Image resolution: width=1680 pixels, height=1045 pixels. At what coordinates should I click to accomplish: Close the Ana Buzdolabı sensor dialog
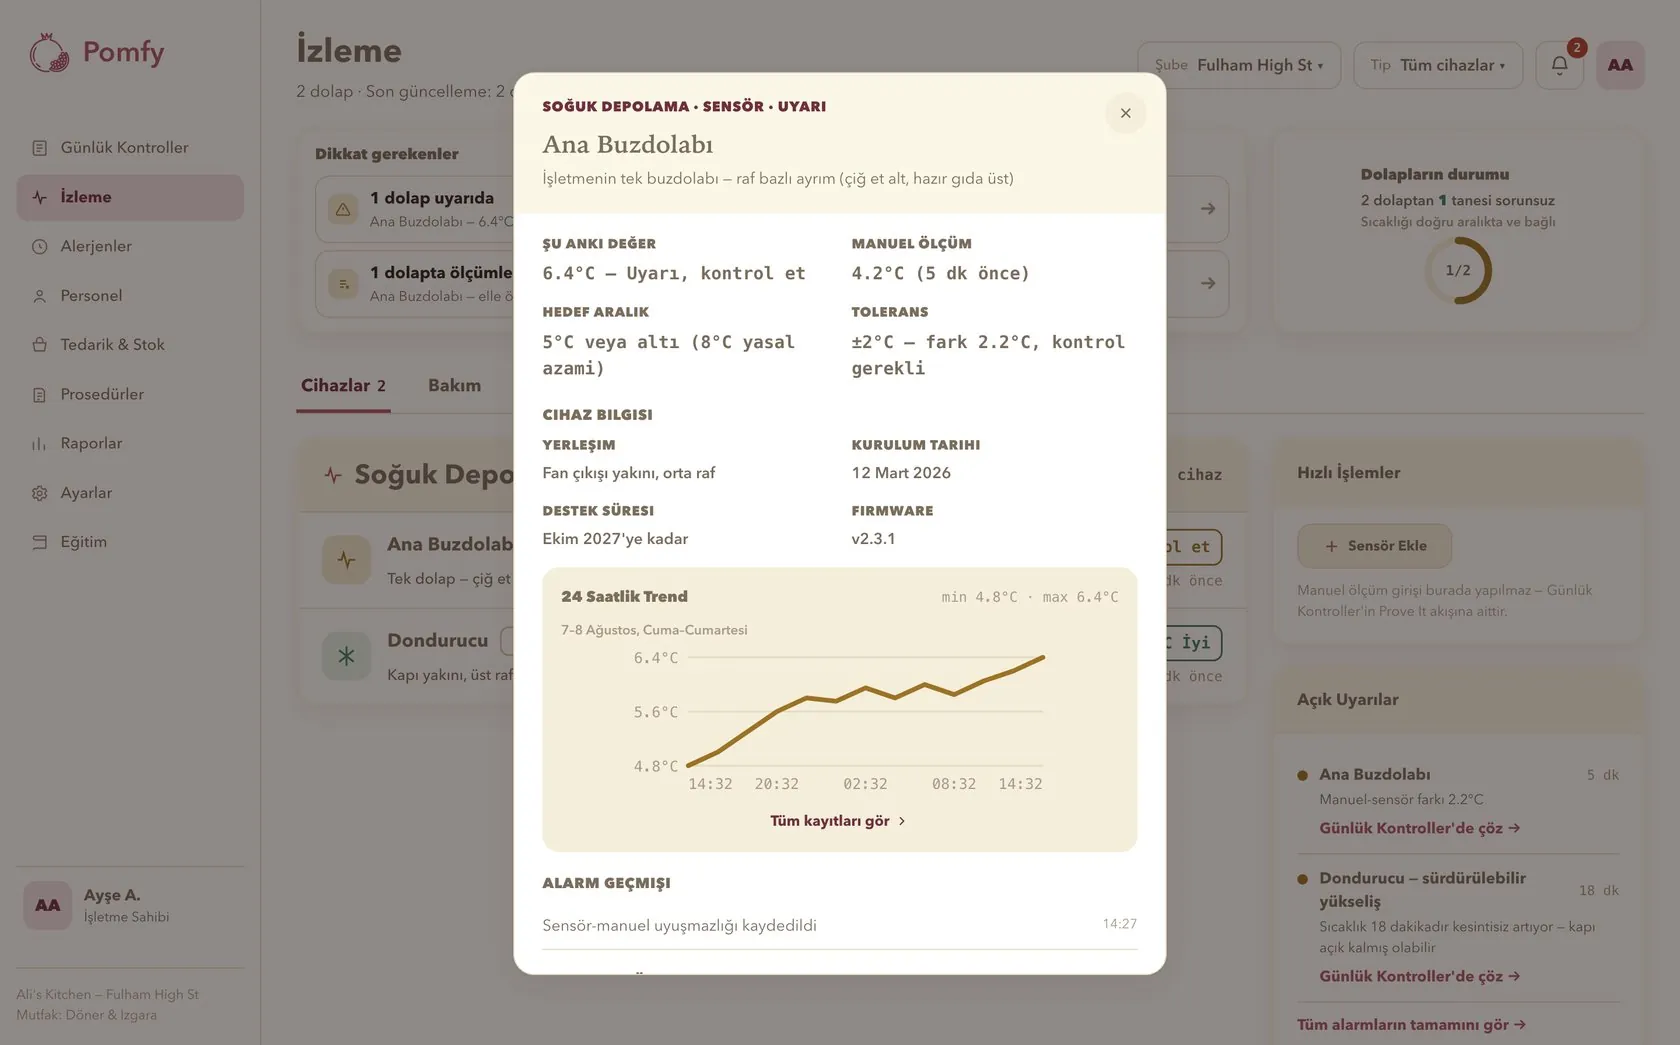pos(1125,113)
